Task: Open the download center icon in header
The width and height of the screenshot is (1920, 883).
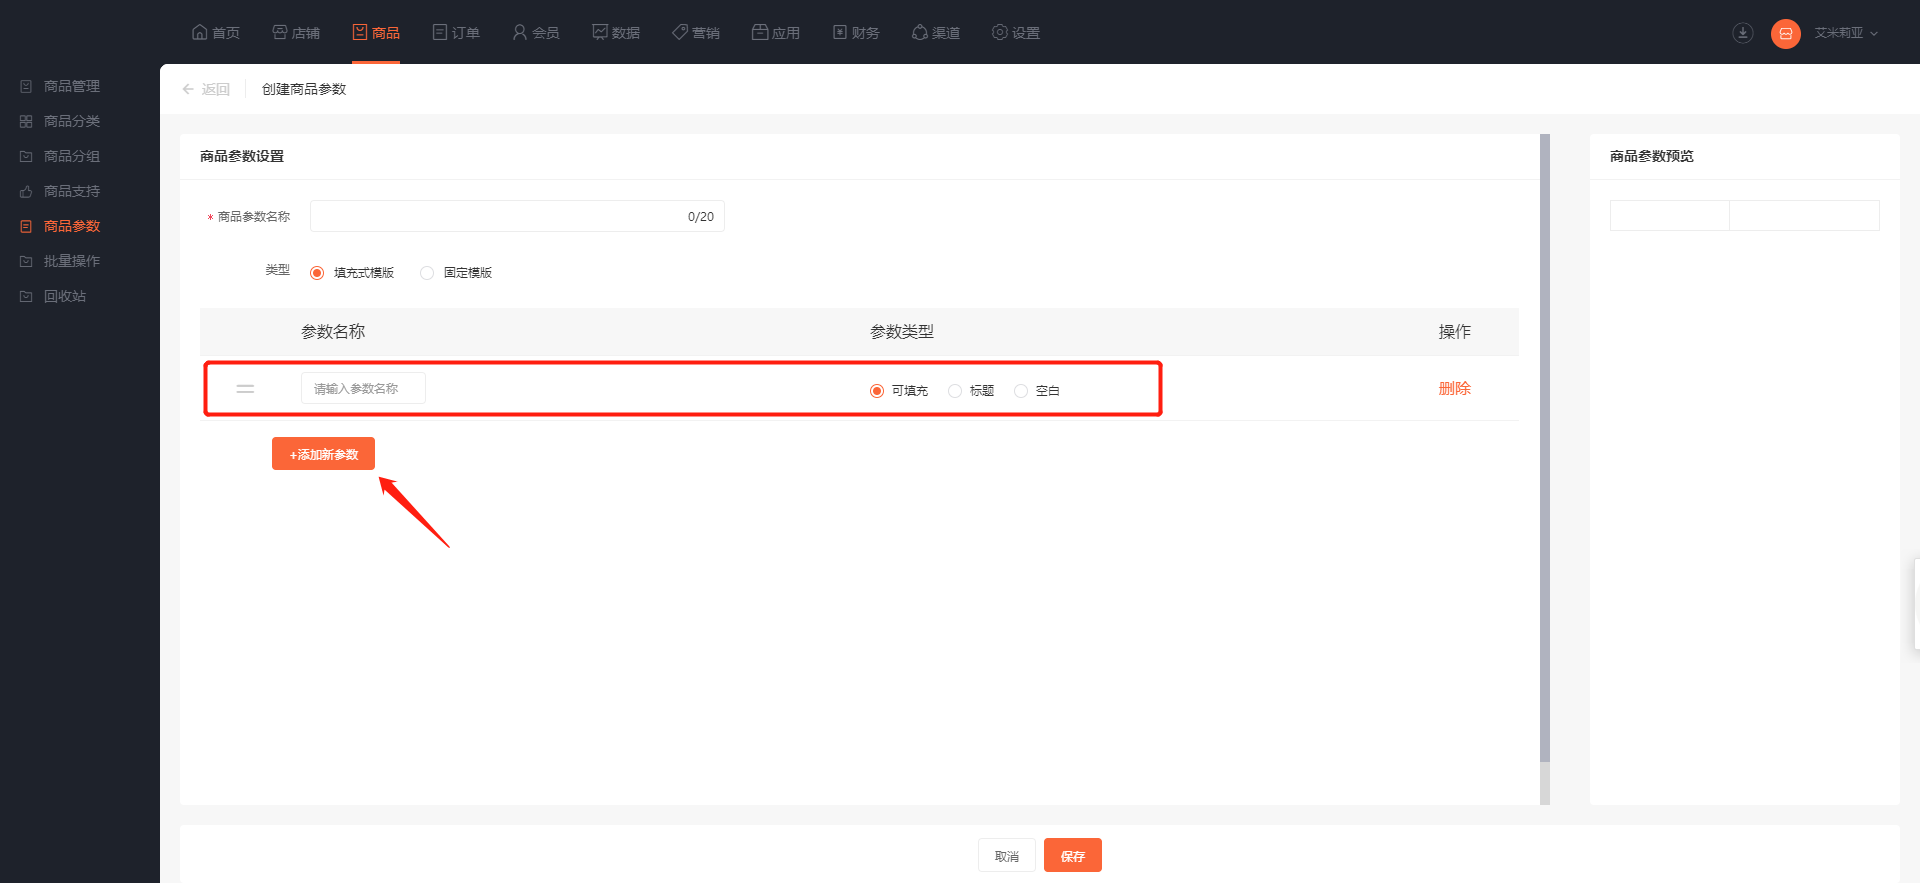Action: 1743,33
